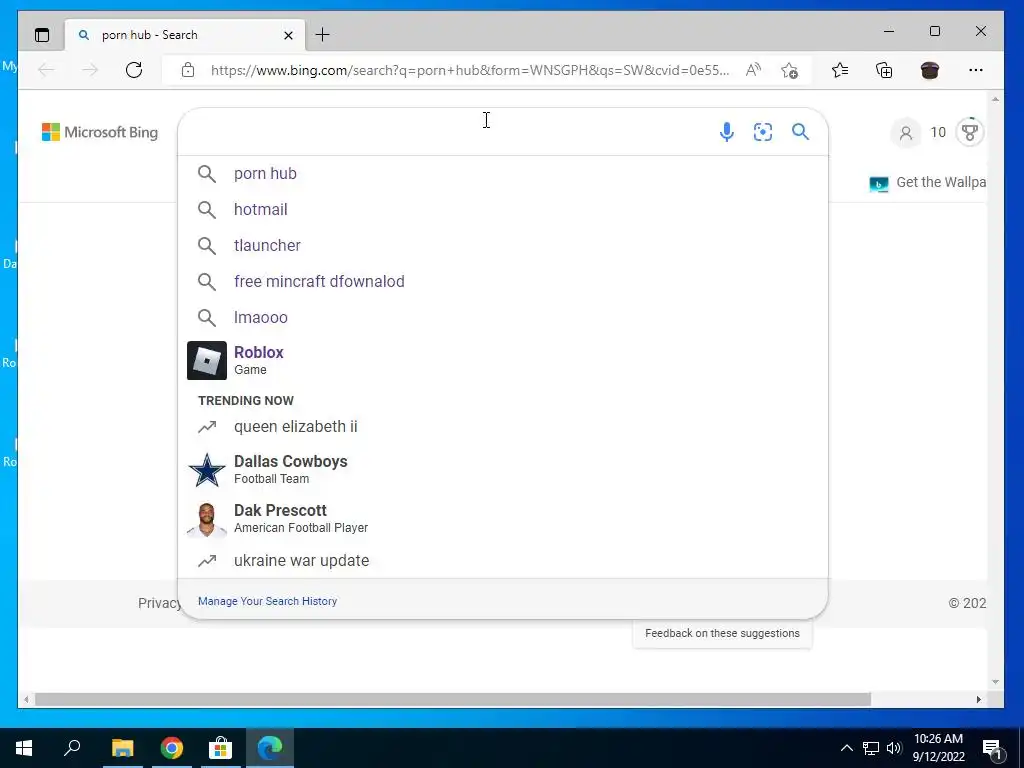Reload the page with refresh icon
This screenshot has width=1024, height=768.
[134, 70]
